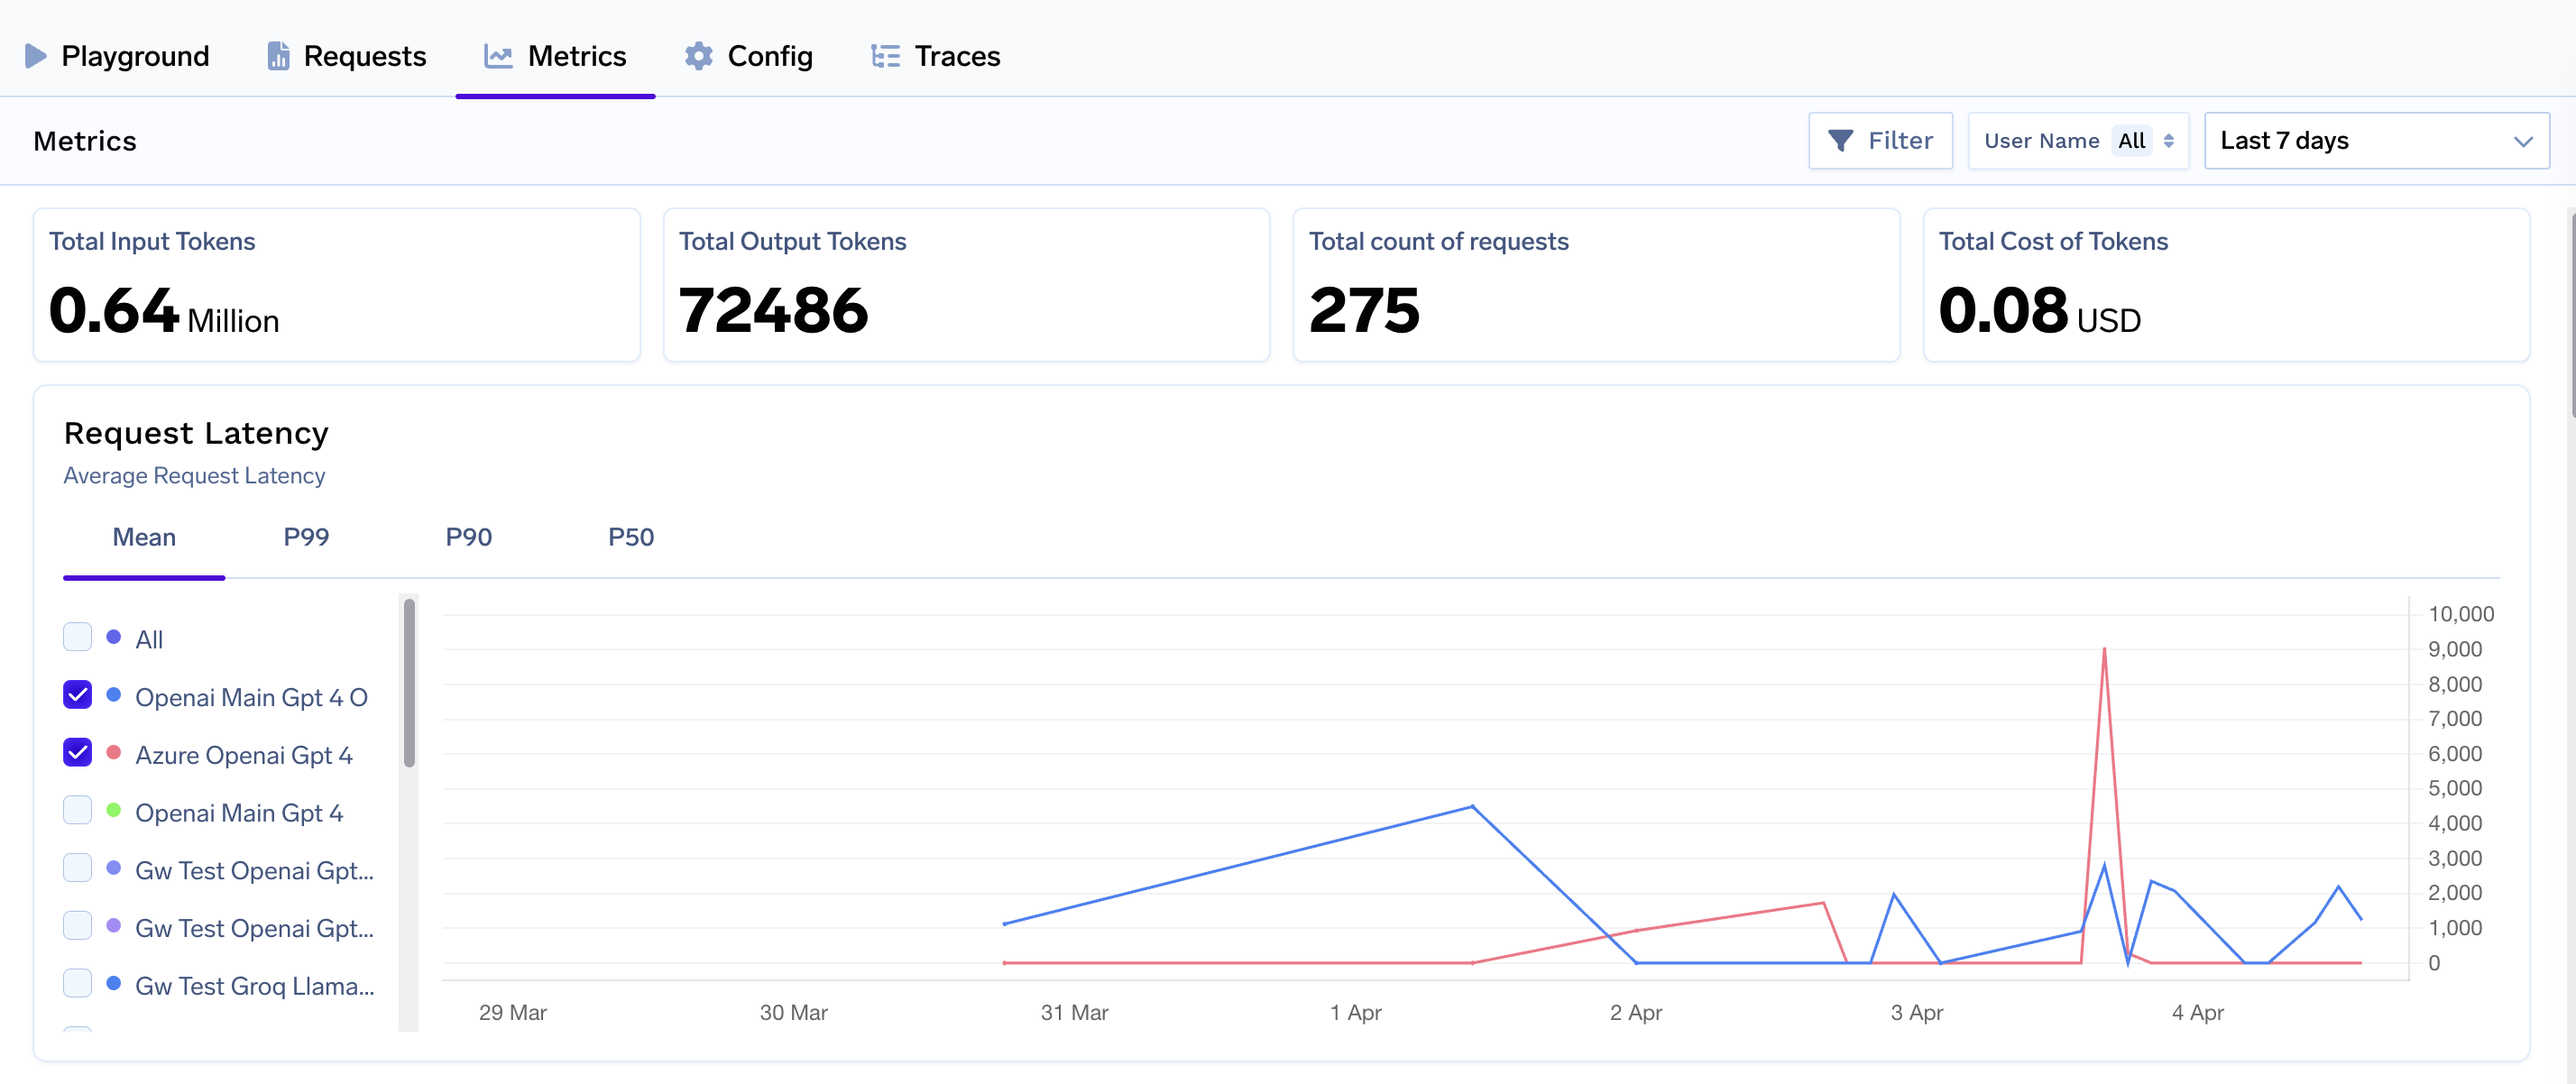Open the Traces page

tap(956, 56)
